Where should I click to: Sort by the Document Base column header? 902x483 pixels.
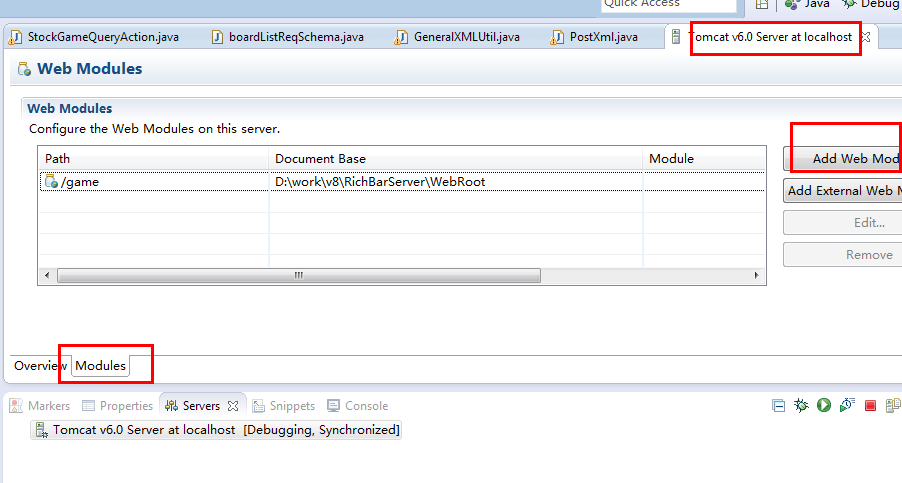tap(455, 159)
